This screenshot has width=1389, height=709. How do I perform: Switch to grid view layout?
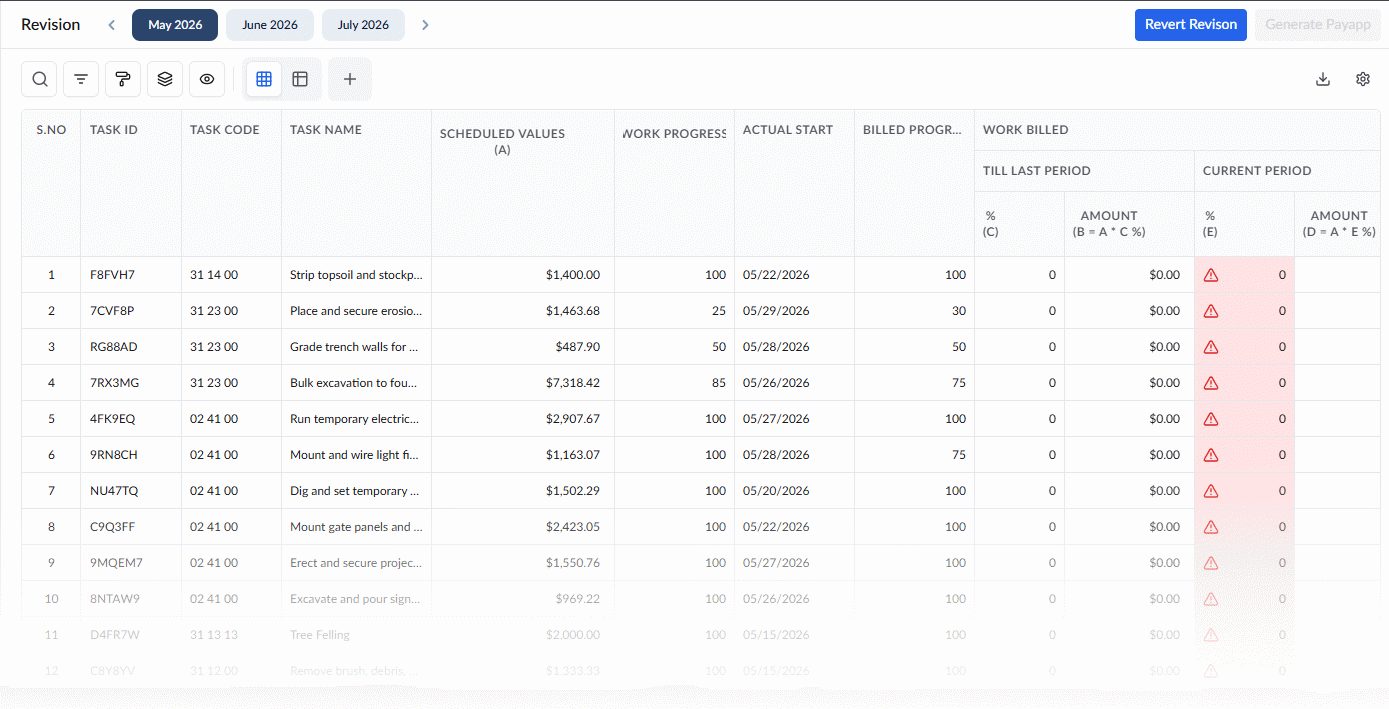click(264, 79)
